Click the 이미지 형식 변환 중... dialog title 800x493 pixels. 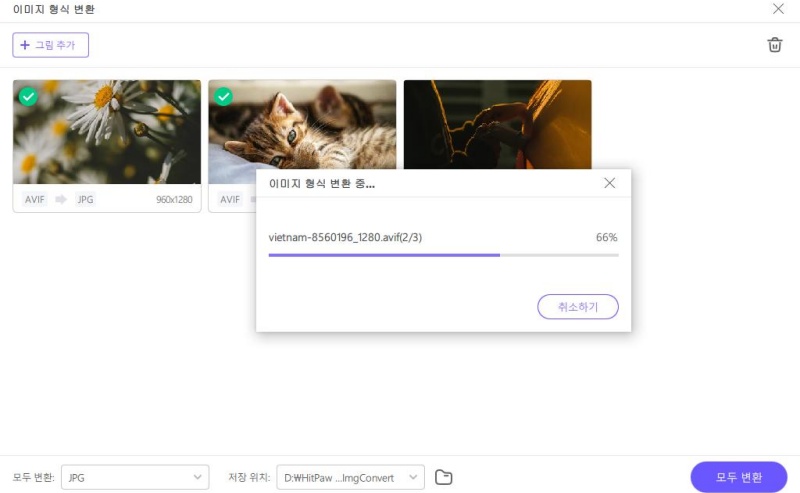322,184
